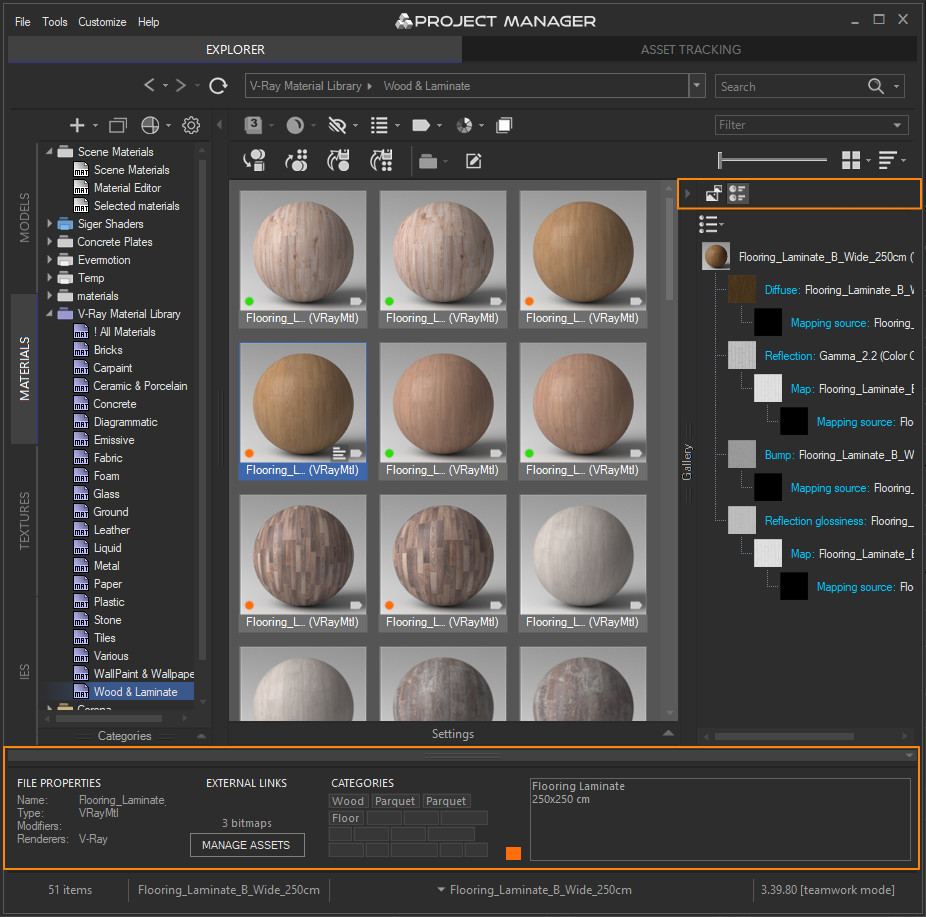Screen dimensions: 926x917
Task: Click the orange category color square
Action: click(x=513, y=853)
